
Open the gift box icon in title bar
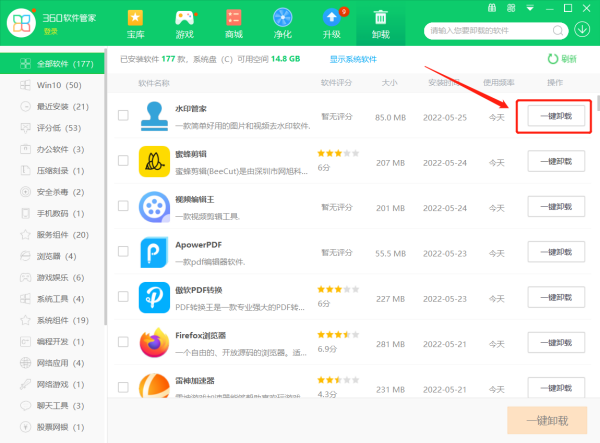[492, 8]
